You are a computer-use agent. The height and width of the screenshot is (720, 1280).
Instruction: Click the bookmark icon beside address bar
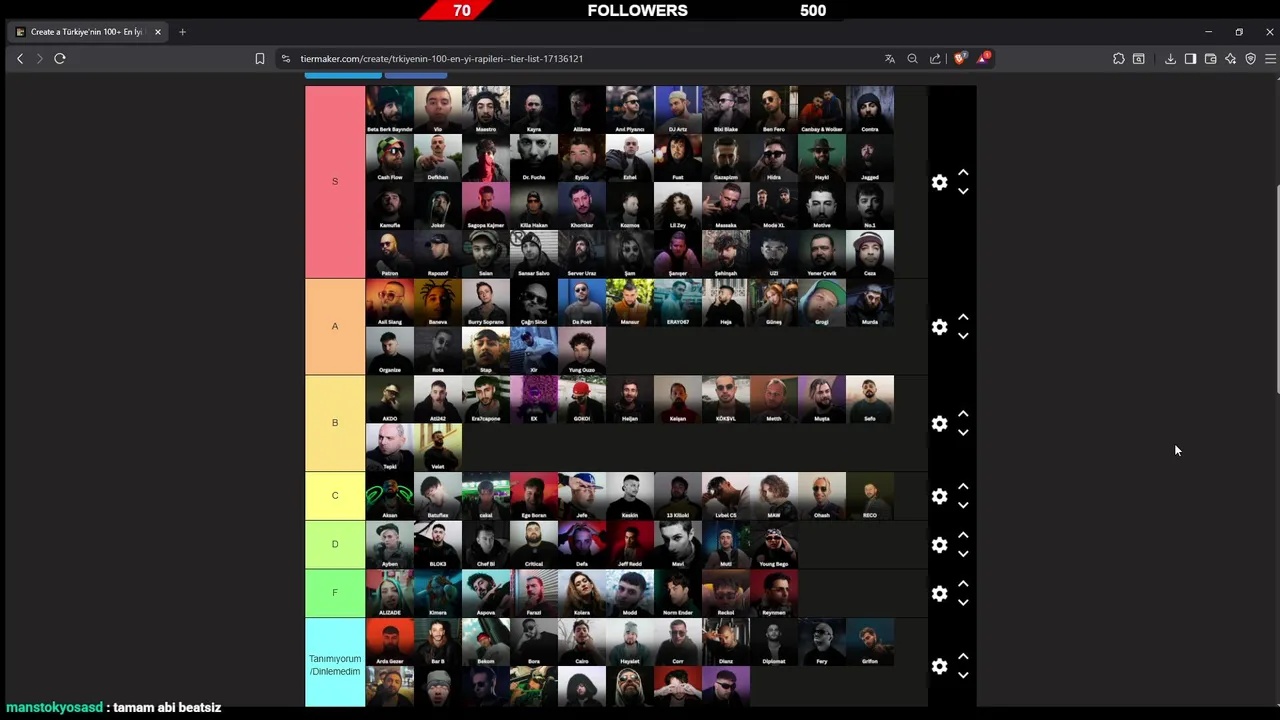click(260, 59)
